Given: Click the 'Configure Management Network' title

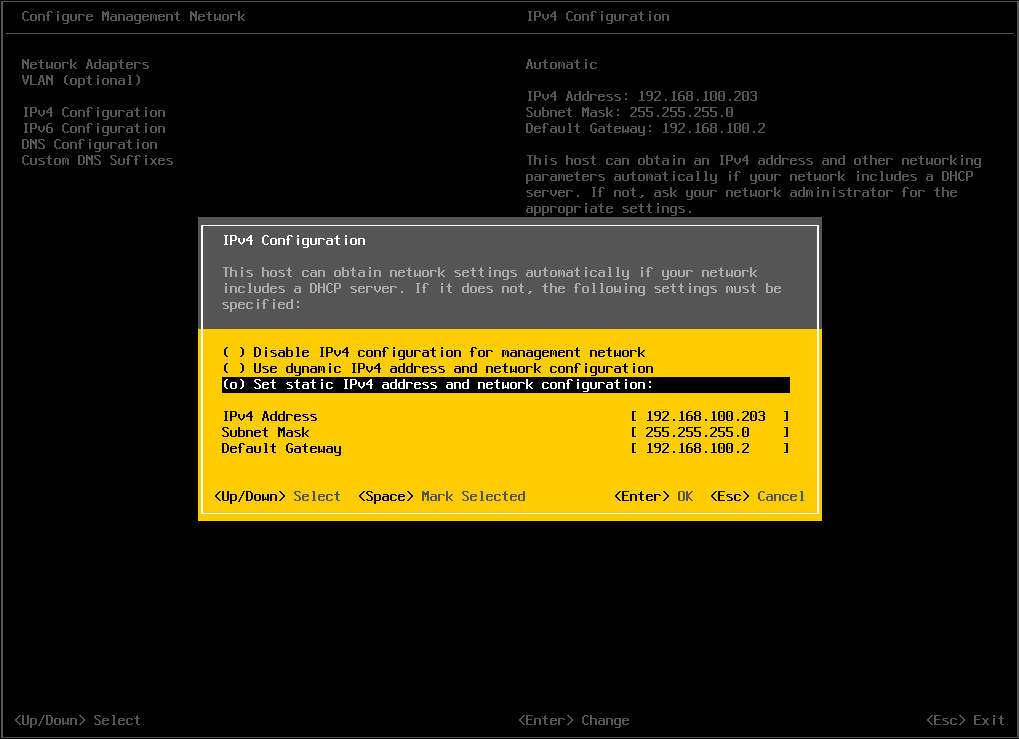Looking at the screenshot, I should click(x=133, y=16).
